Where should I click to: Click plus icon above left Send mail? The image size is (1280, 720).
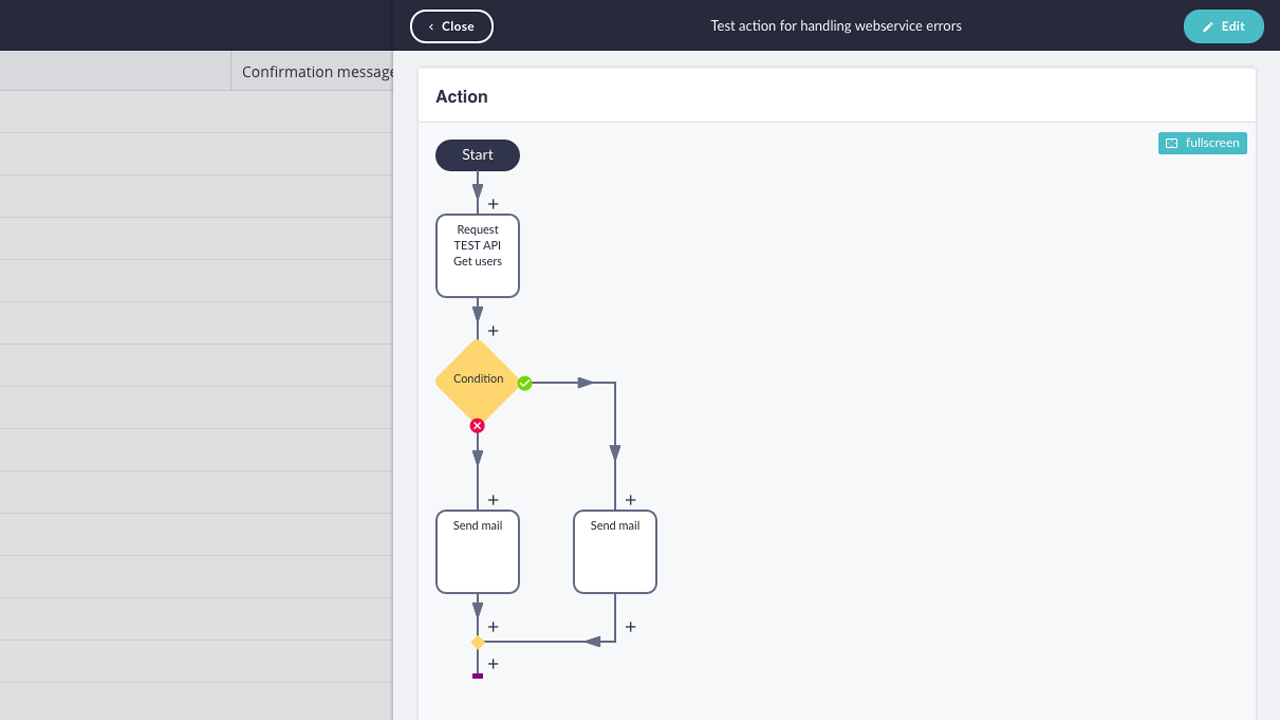tap(493, 500)
